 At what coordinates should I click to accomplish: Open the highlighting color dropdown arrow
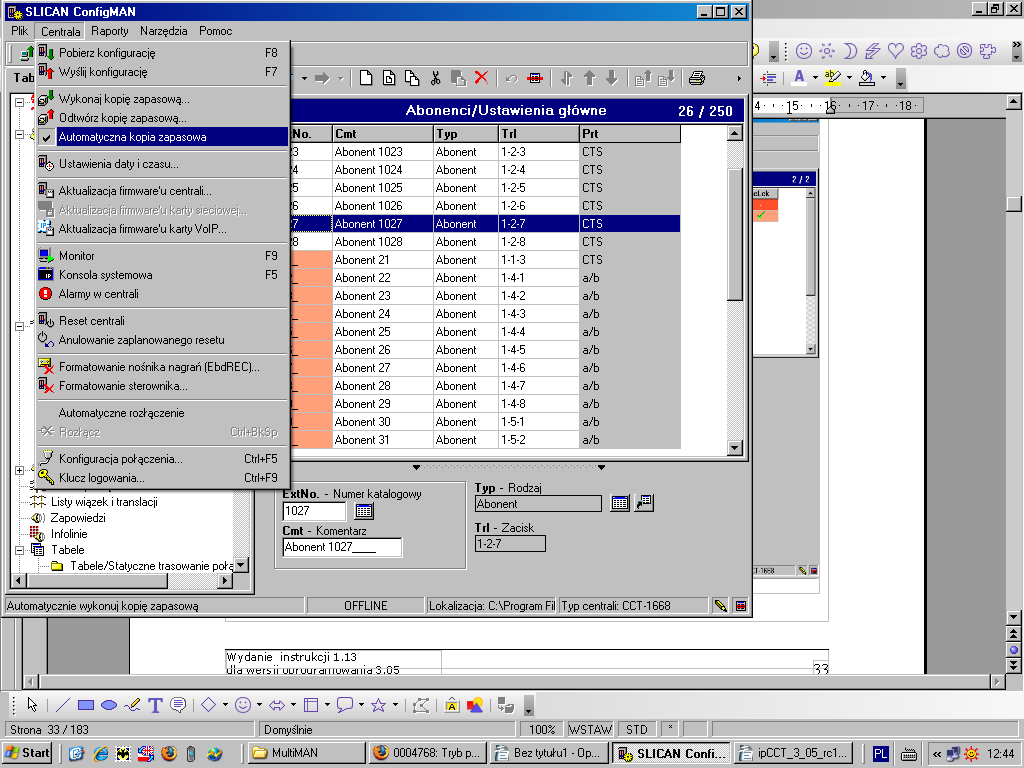point(849,78)
